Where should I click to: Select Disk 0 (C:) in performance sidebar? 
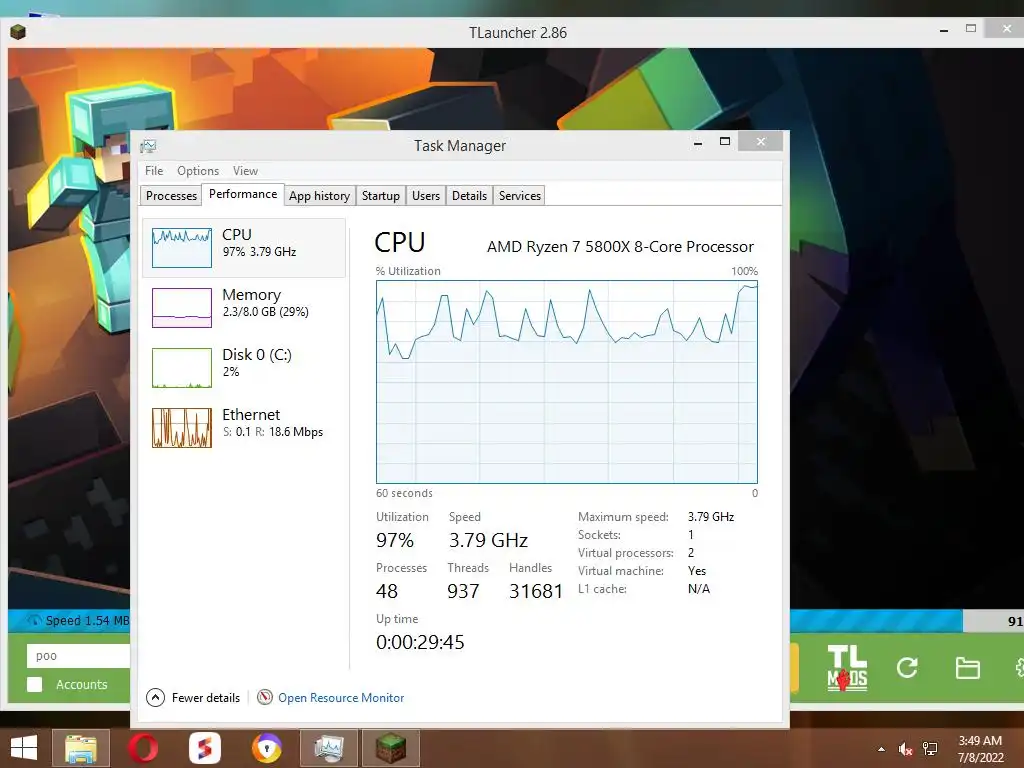(x=244, y=368)
